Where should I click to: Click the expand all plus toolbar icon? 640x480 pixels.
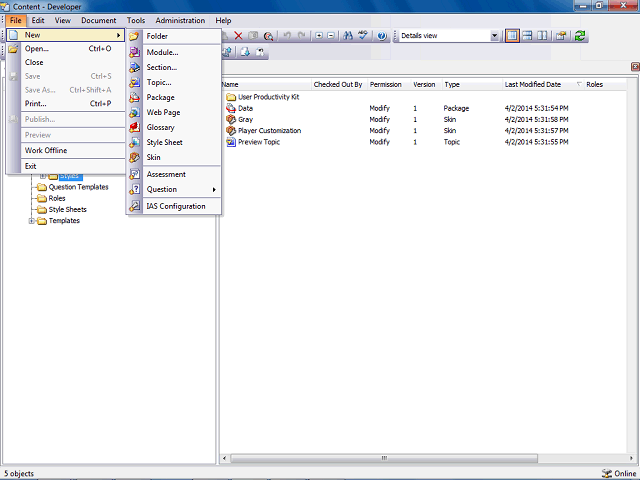tap(319, 36)
